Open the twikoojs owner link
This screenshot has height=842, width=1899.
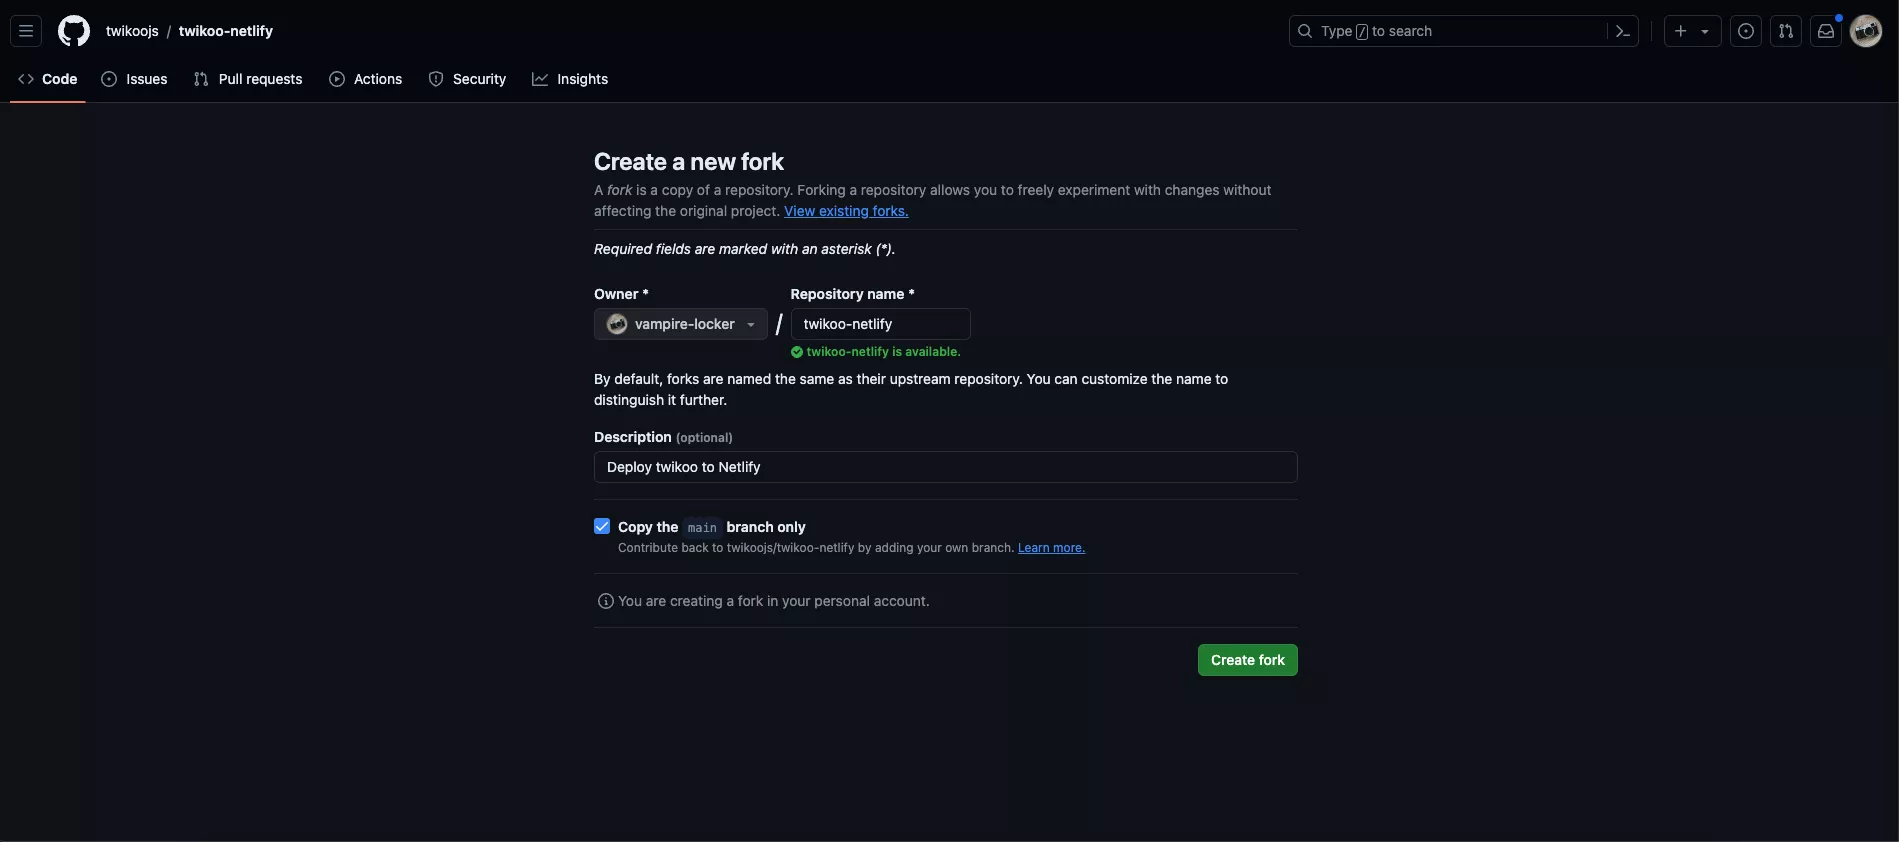tap(132, 31)
